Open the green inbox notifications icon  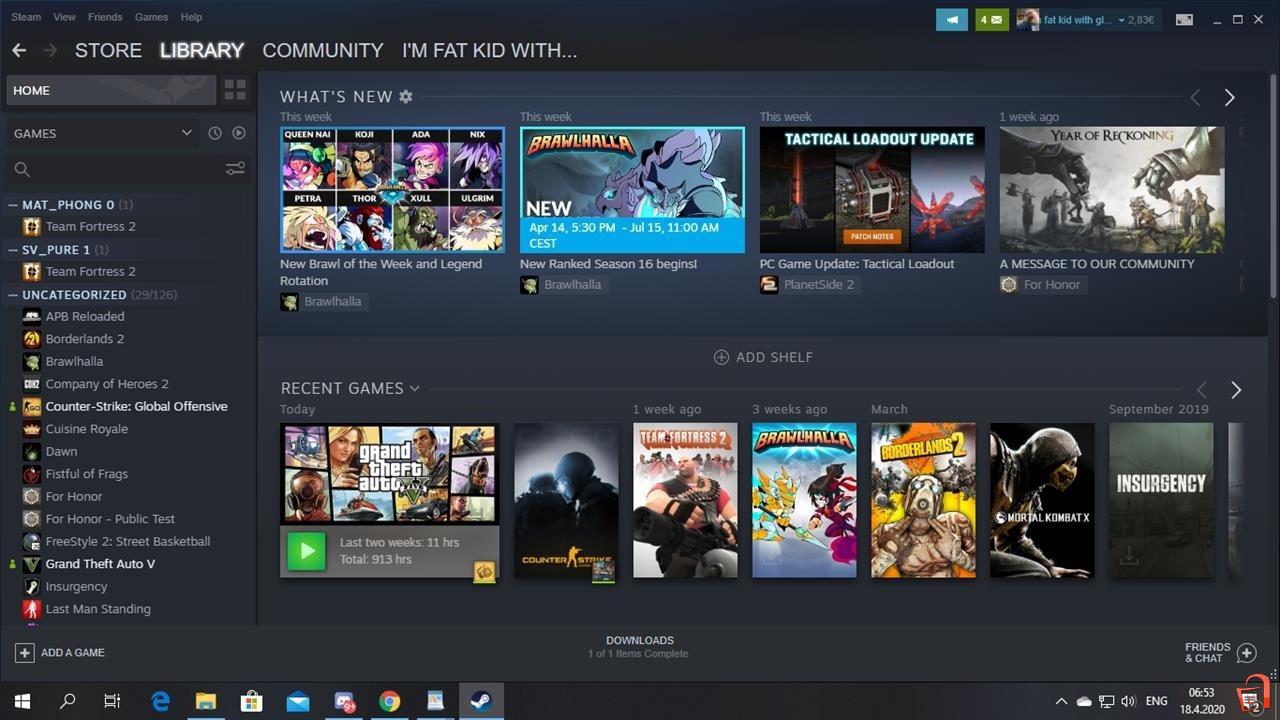click(992, 19)
